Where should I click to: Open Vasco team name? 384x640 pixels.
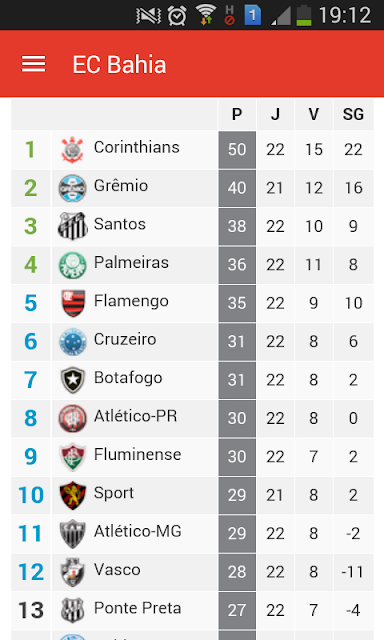[117, 569]
